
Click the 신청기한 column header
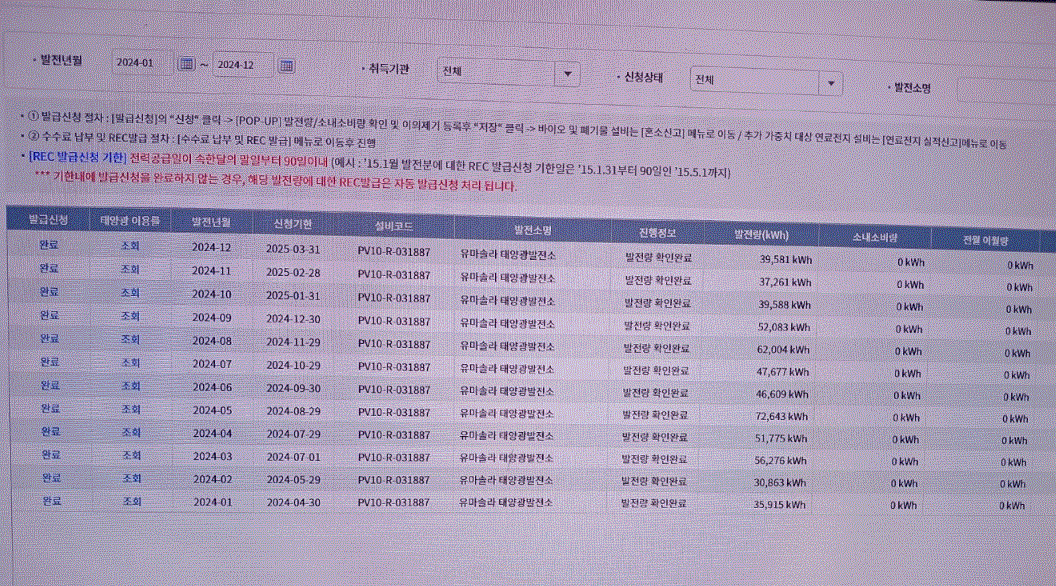point(292,224)
